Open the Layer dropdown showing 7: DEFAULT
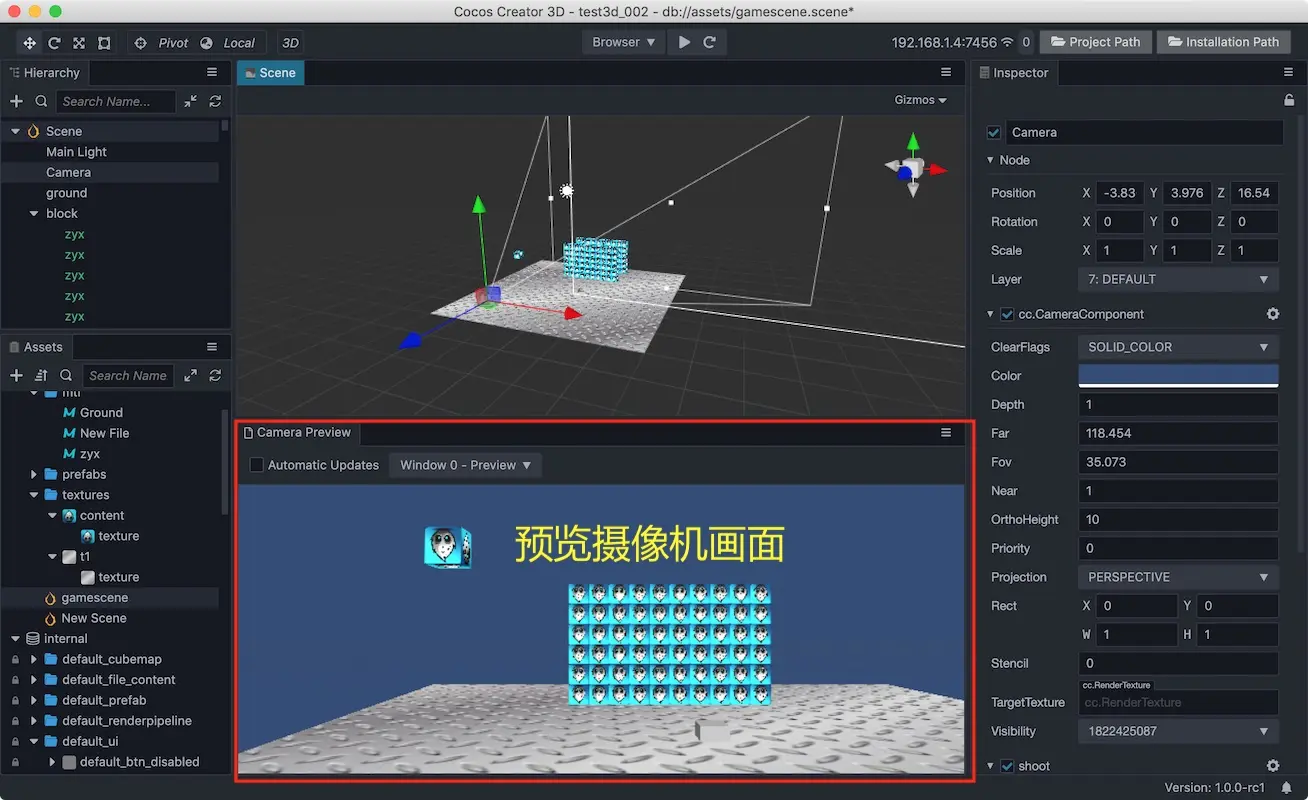Viewport: 1308px width, 800px height. coord(1178,280)
